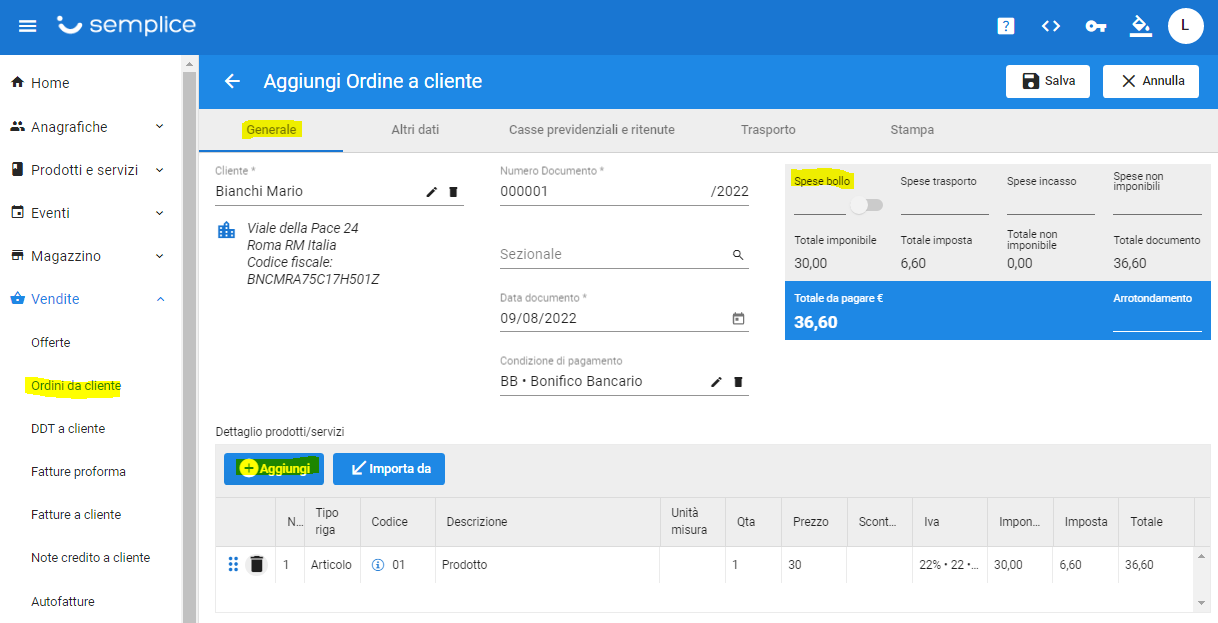Delete the Prodotto row with trash icon

pyautogui.click(x=257, y=565)
